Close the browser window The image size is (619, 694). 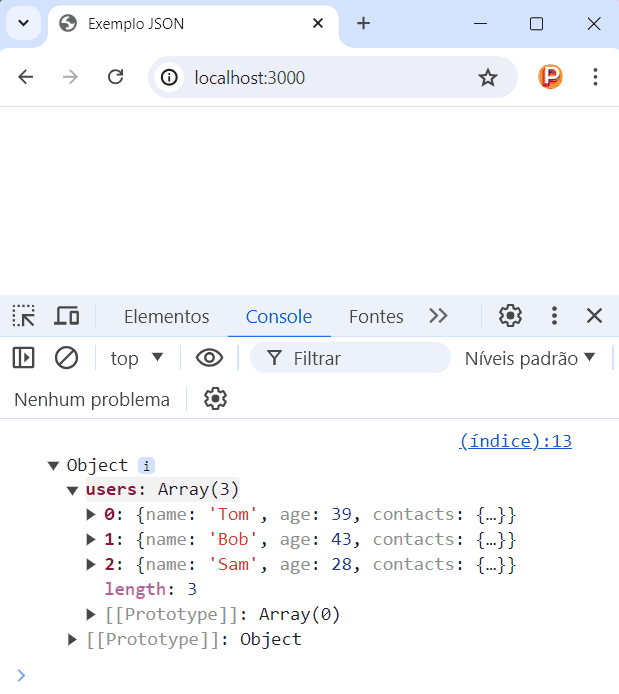594,23
